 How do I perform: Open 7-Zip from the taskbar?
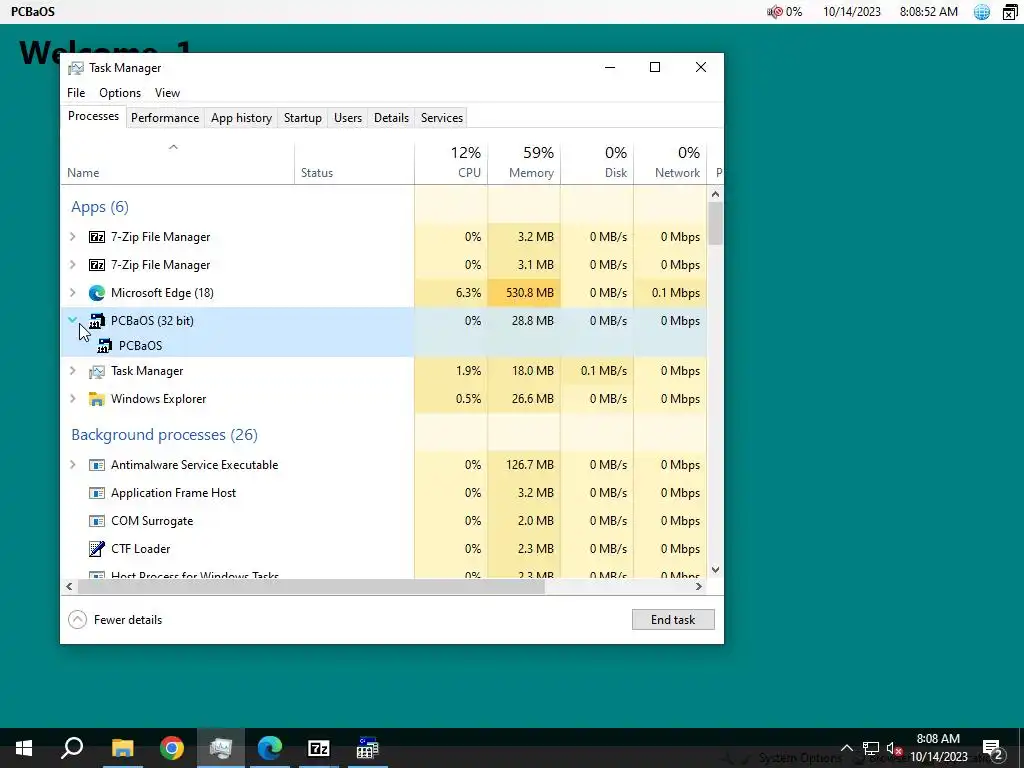[319, 748]
